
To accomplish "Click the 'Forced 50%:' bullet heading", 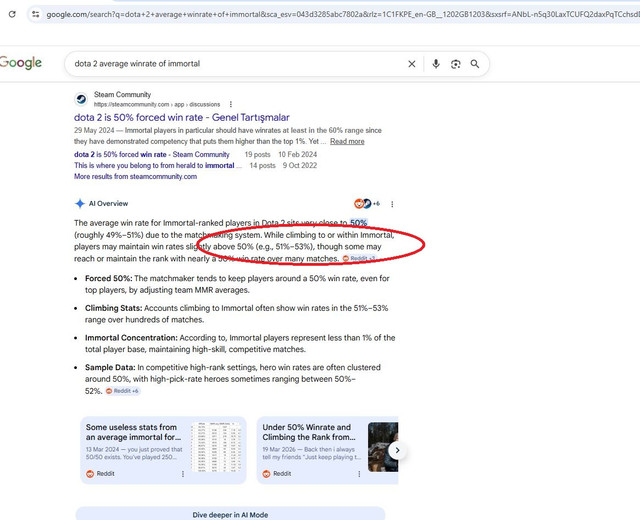I will tap(109, 278).
